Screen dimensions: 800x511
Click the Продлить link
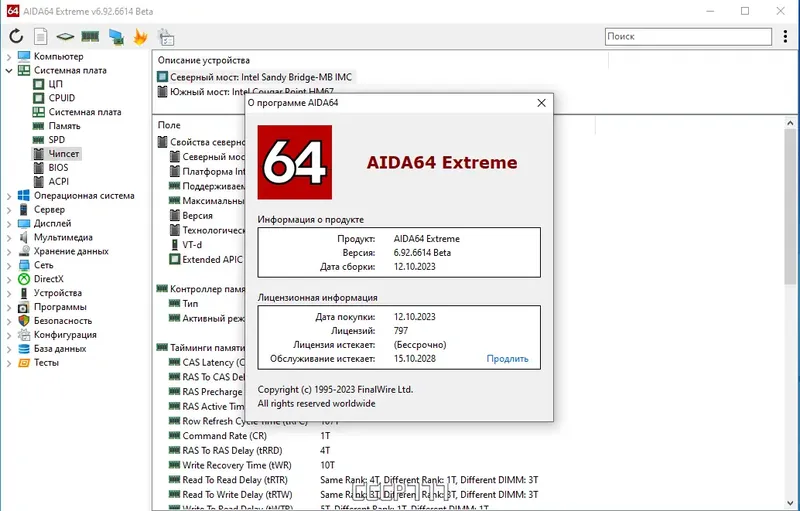(507, 359)
